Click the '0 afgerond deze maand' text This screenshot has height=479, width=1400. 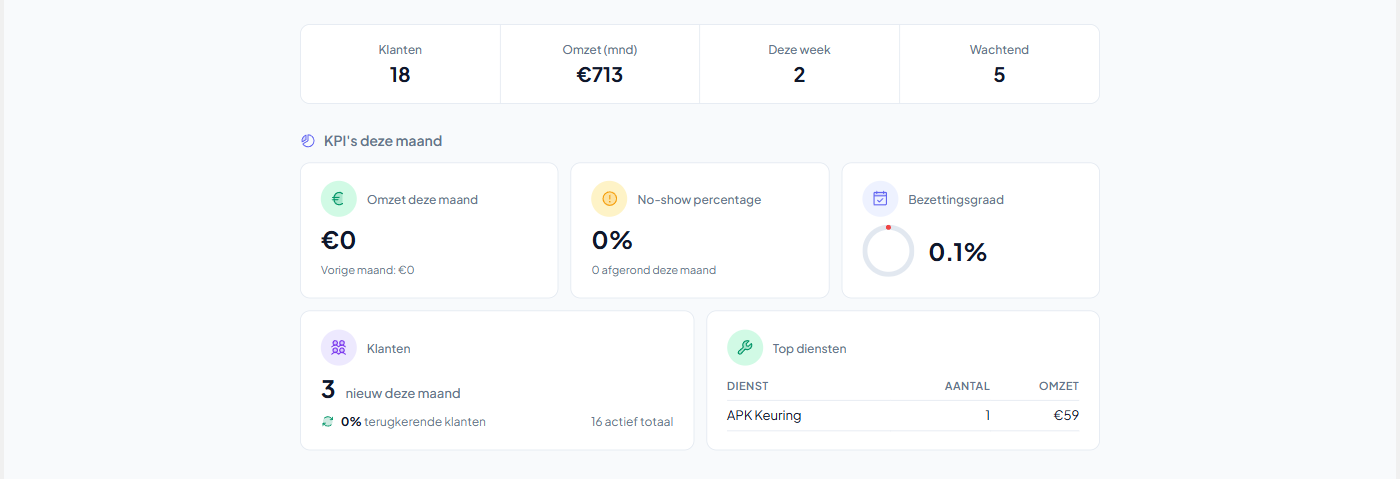(654, 270)
